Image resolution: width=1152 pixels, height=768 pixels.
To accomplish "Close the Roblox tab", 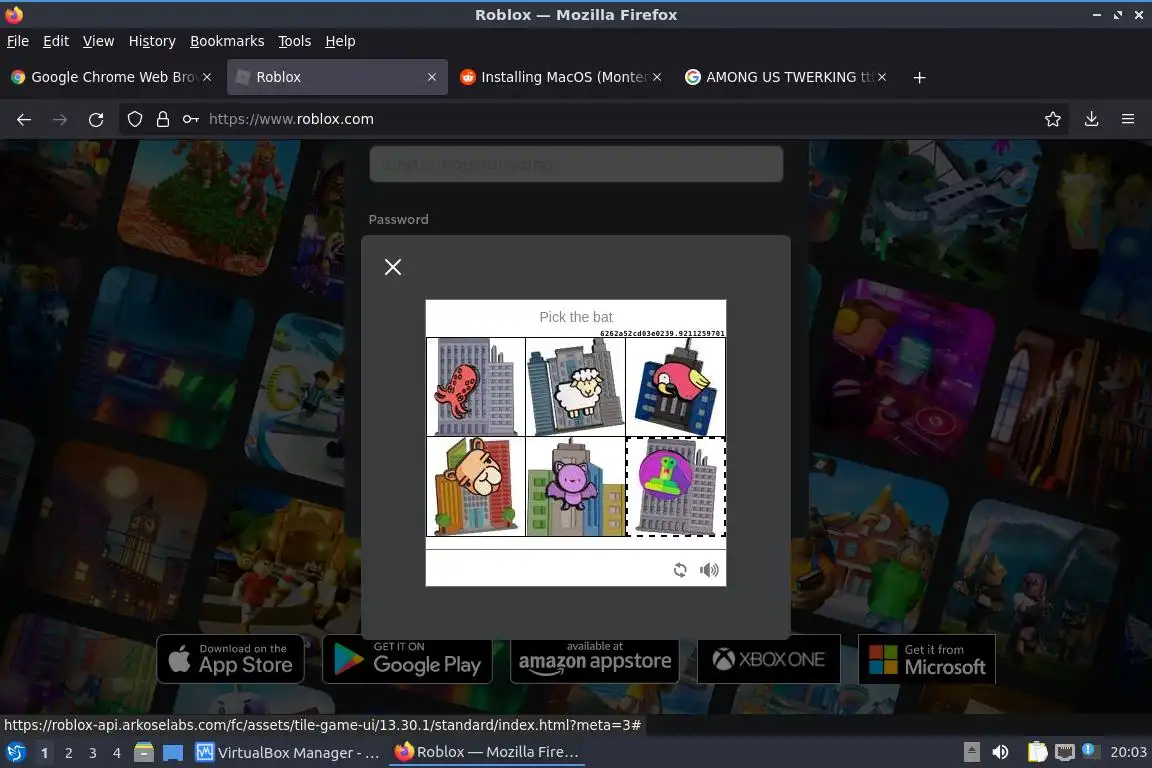I will click(432, 77).
